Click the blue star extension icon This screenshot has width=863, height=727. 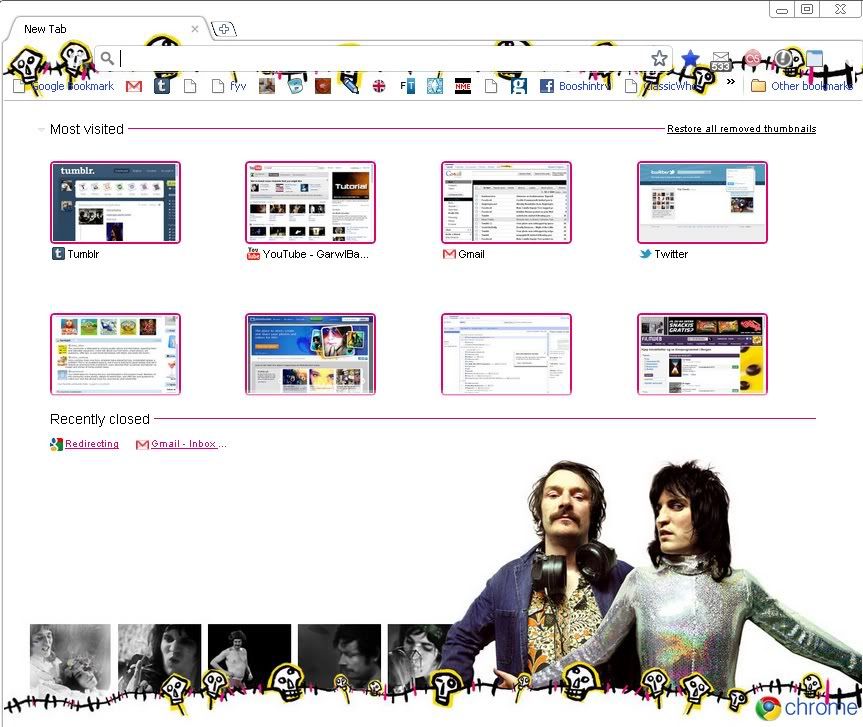[x=690, y=59]
